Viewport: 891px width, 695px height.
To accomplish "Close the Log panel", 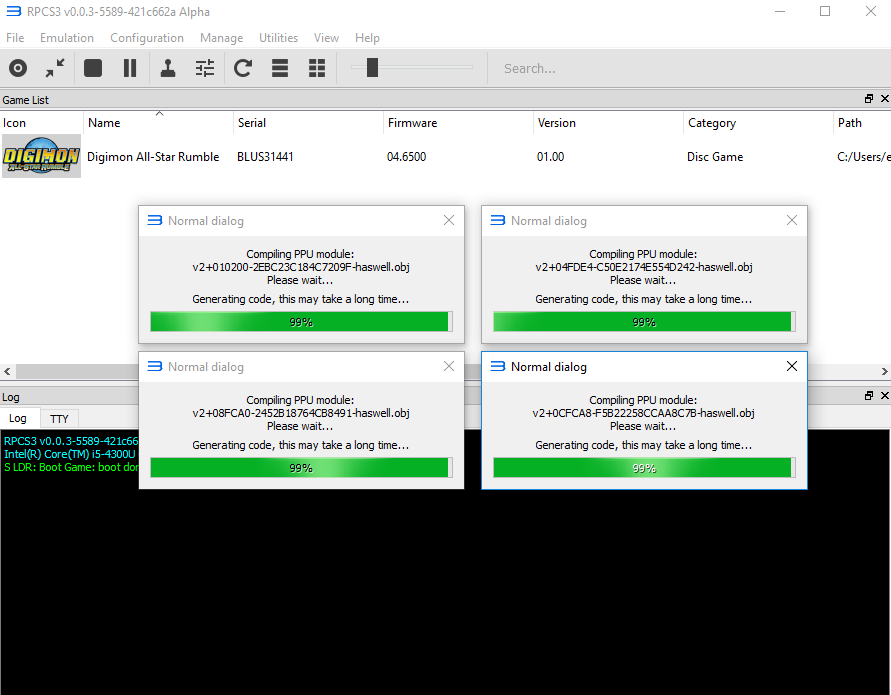I will pos(885,396).
